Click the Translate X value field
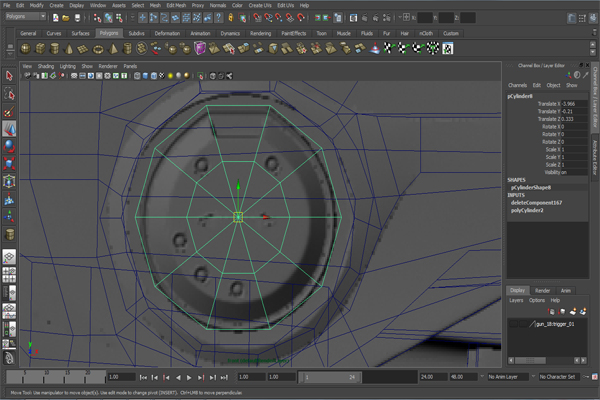The width and height of the screenshot is (600, 400). coord(574,104)
